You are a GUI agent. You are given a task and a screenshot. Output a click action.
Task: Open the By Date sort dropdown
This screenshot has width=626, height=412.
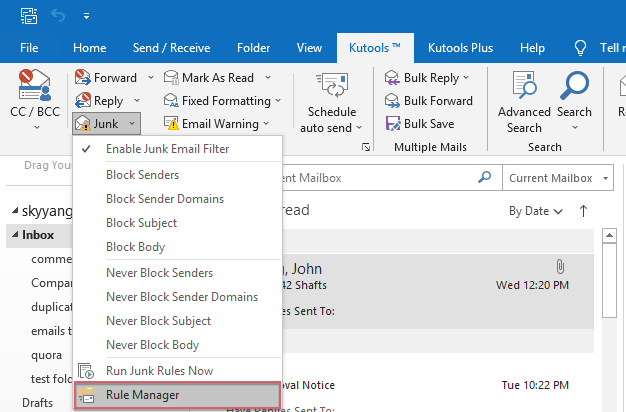pyautogui.click(x=535, y=211)
